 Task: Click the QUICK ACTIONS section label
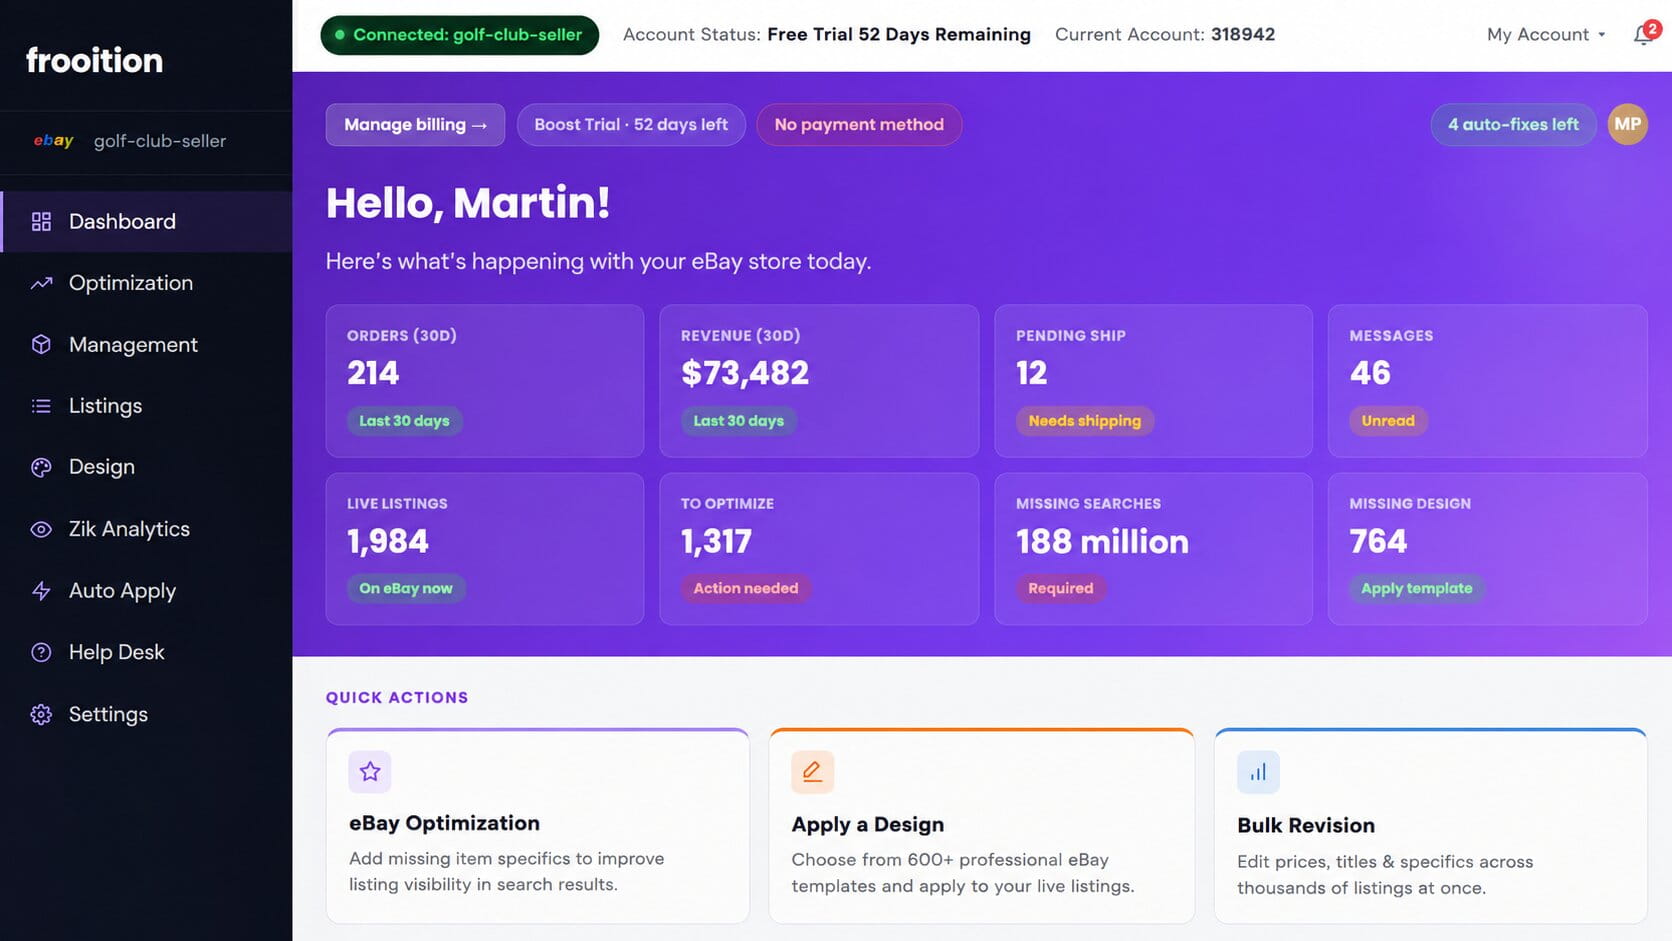397,697
